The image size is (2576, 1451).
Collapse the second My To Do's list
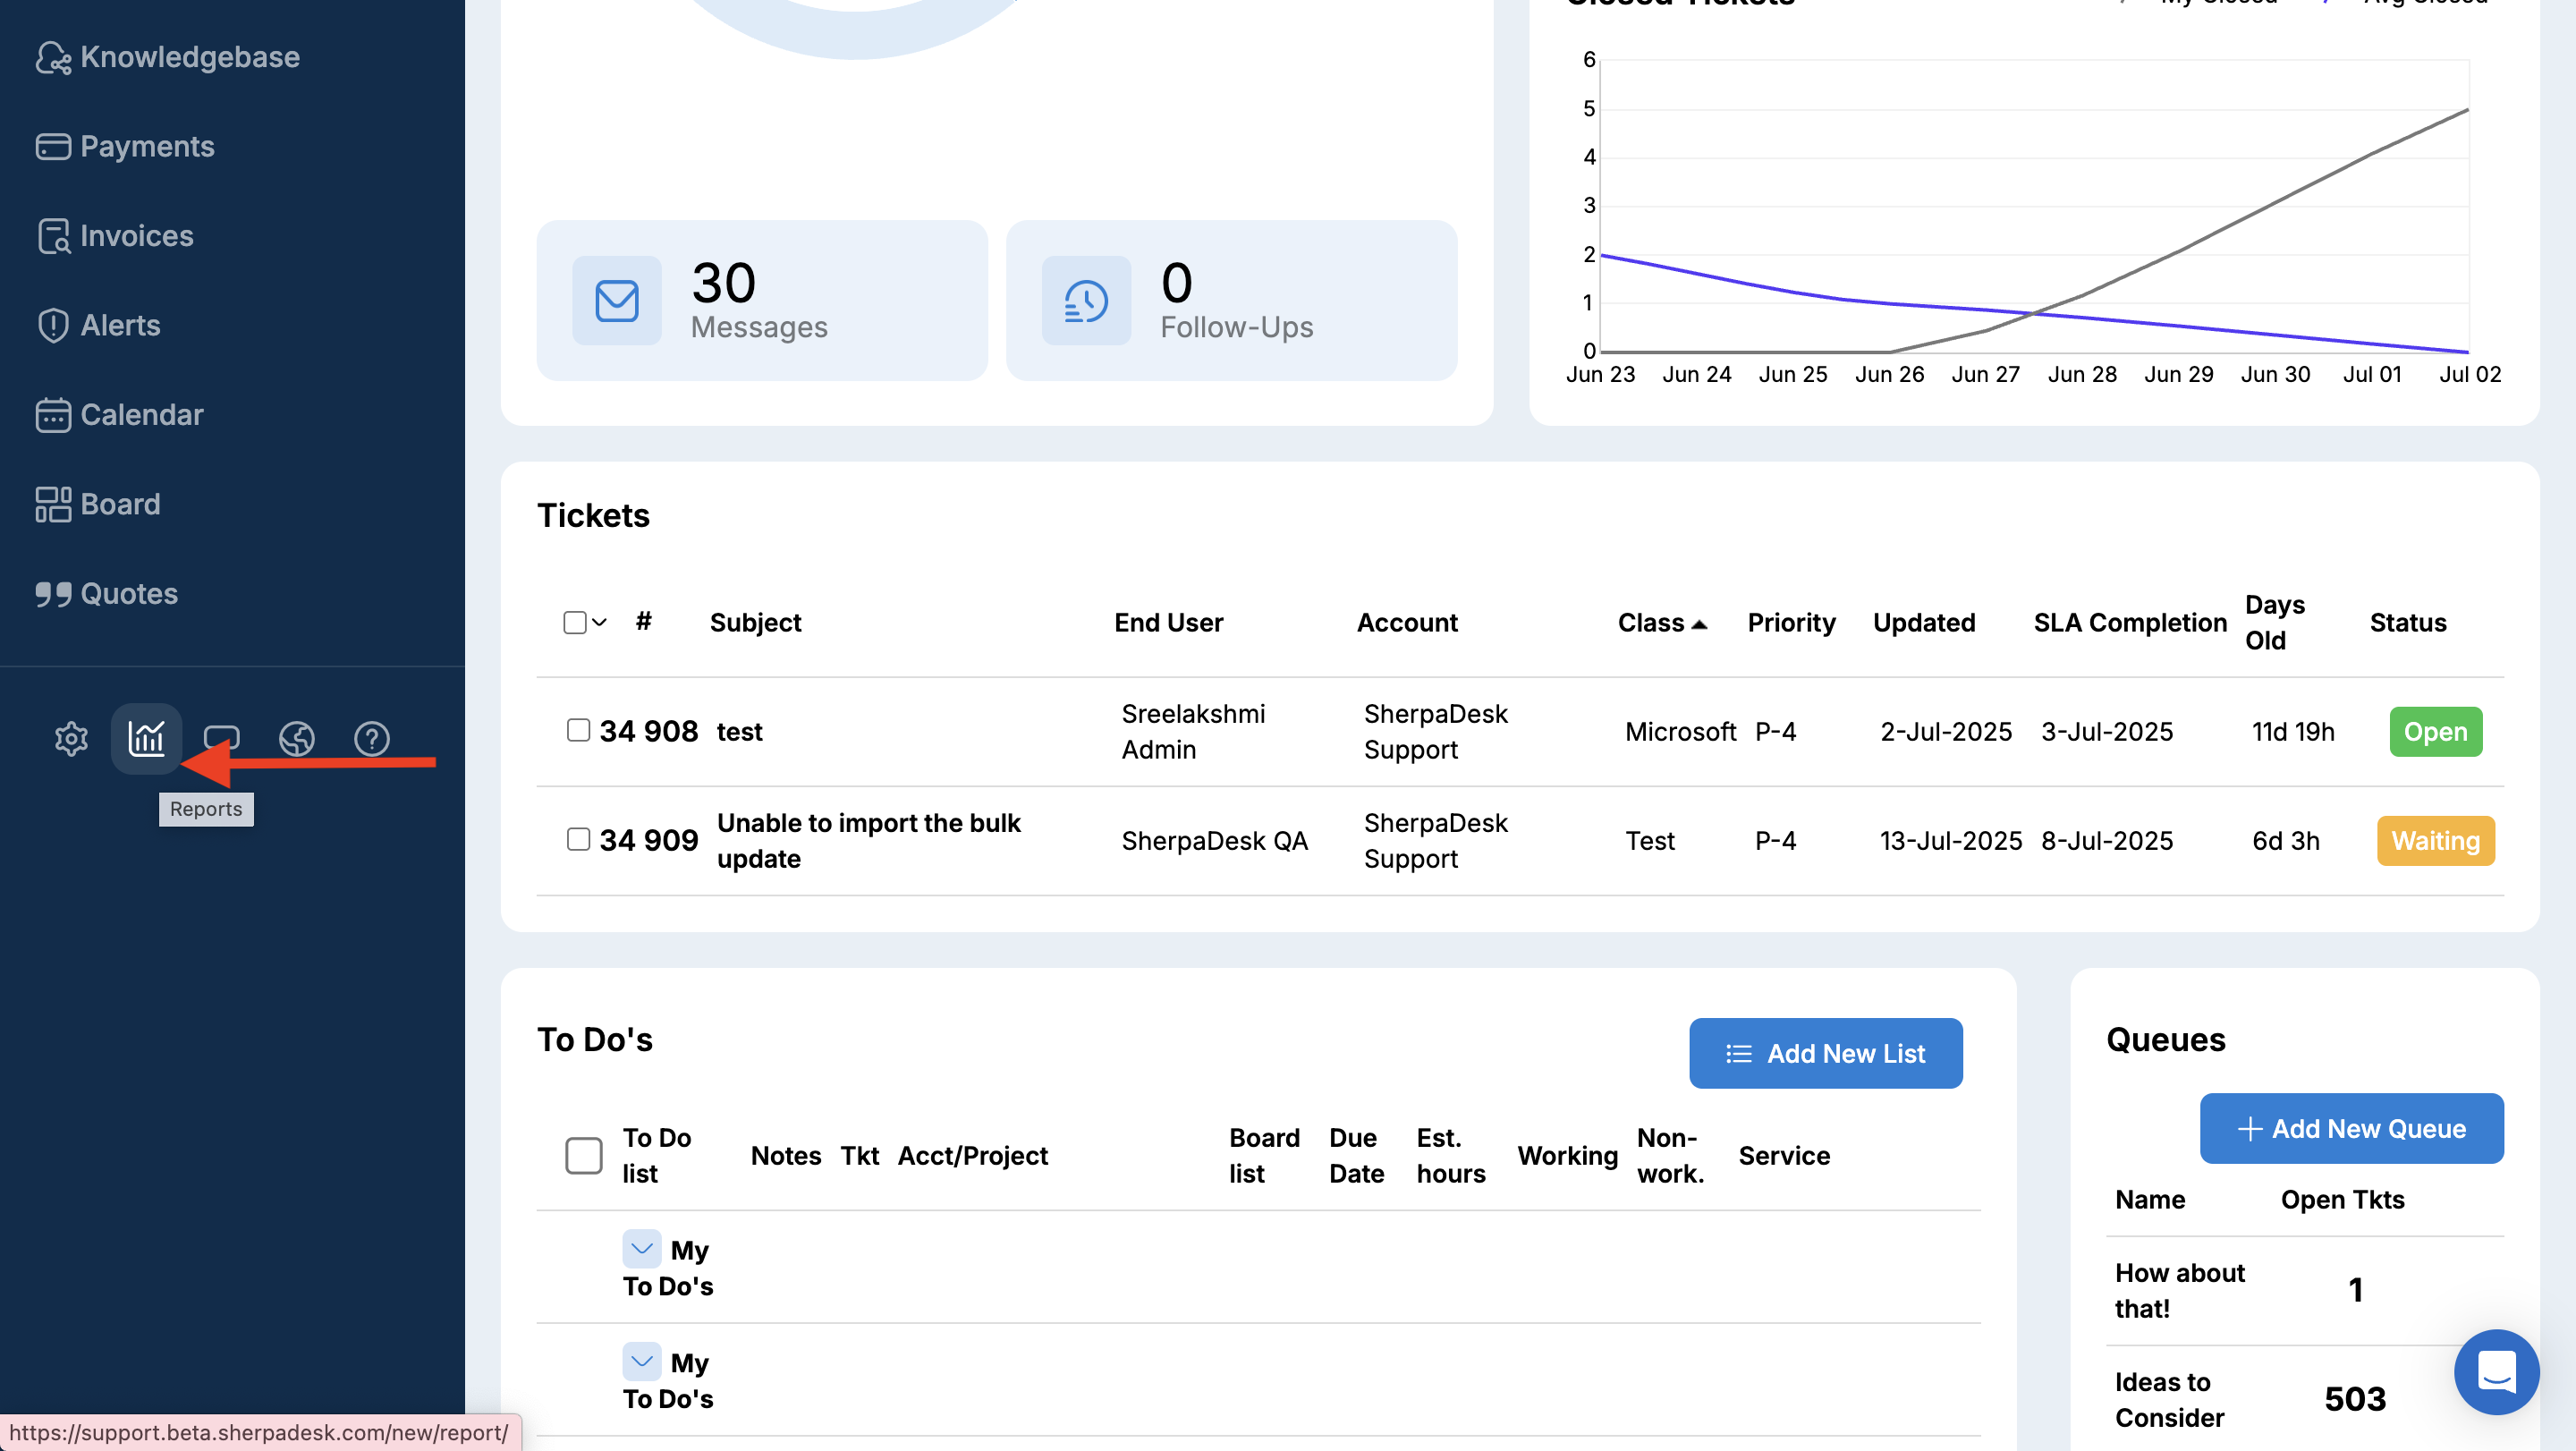pyautogui.click(x=641, y=1361)
